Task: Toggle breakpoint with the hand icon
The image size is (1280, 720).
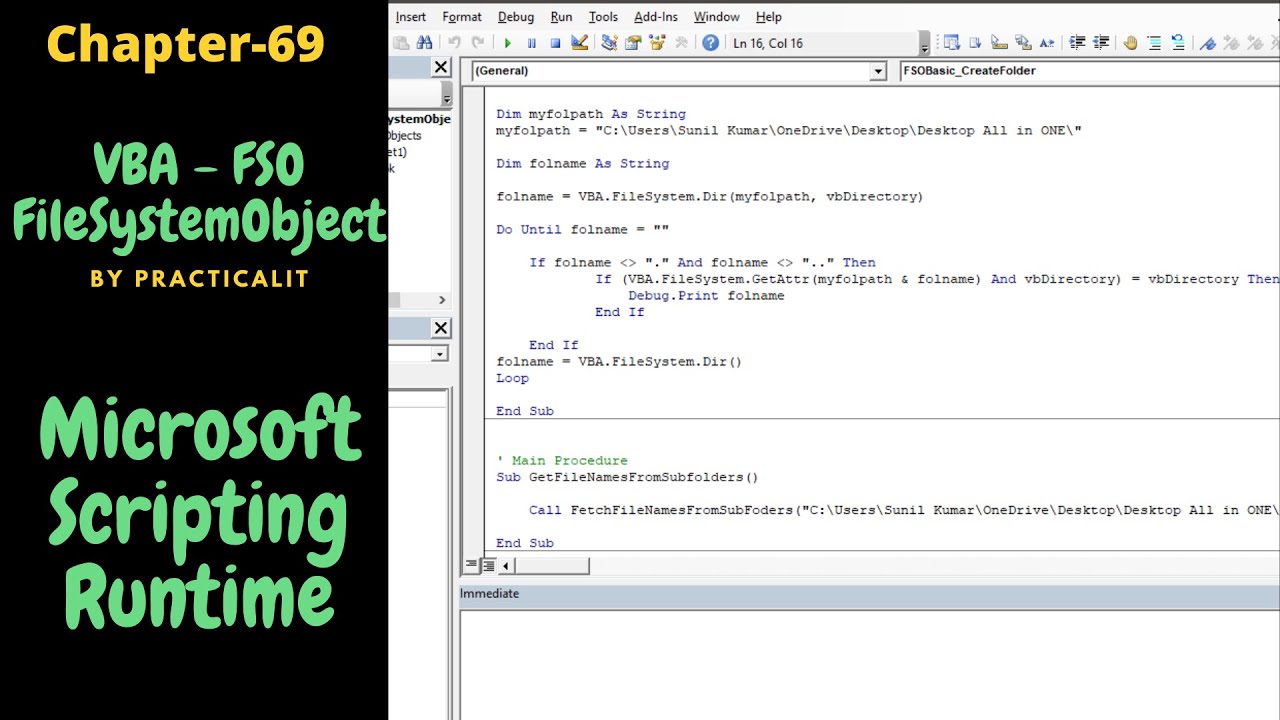Action: (1130, 43)
